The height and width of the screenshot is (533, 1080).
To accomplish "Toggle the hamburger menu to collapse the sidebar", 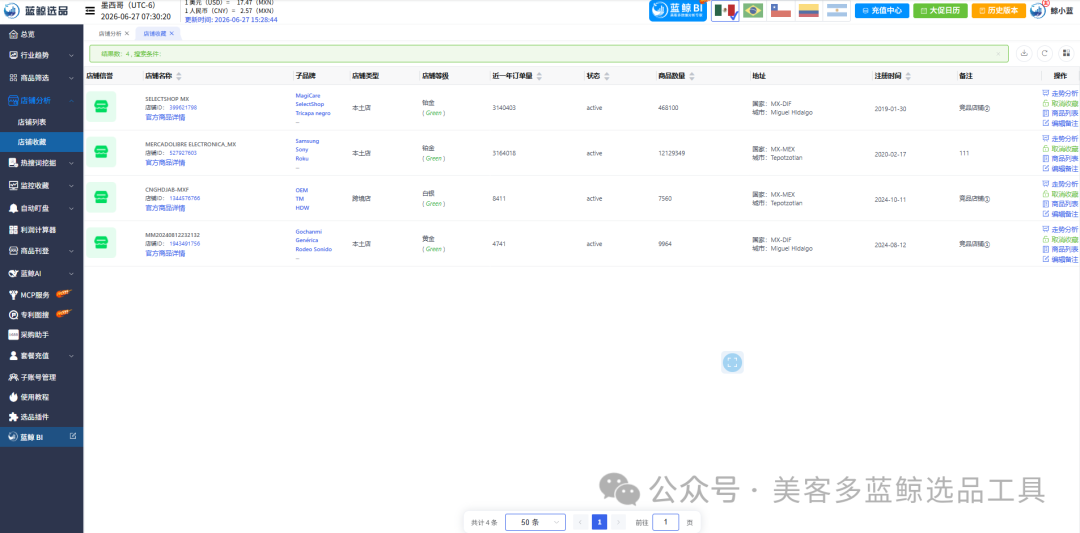I will point(90,11).
